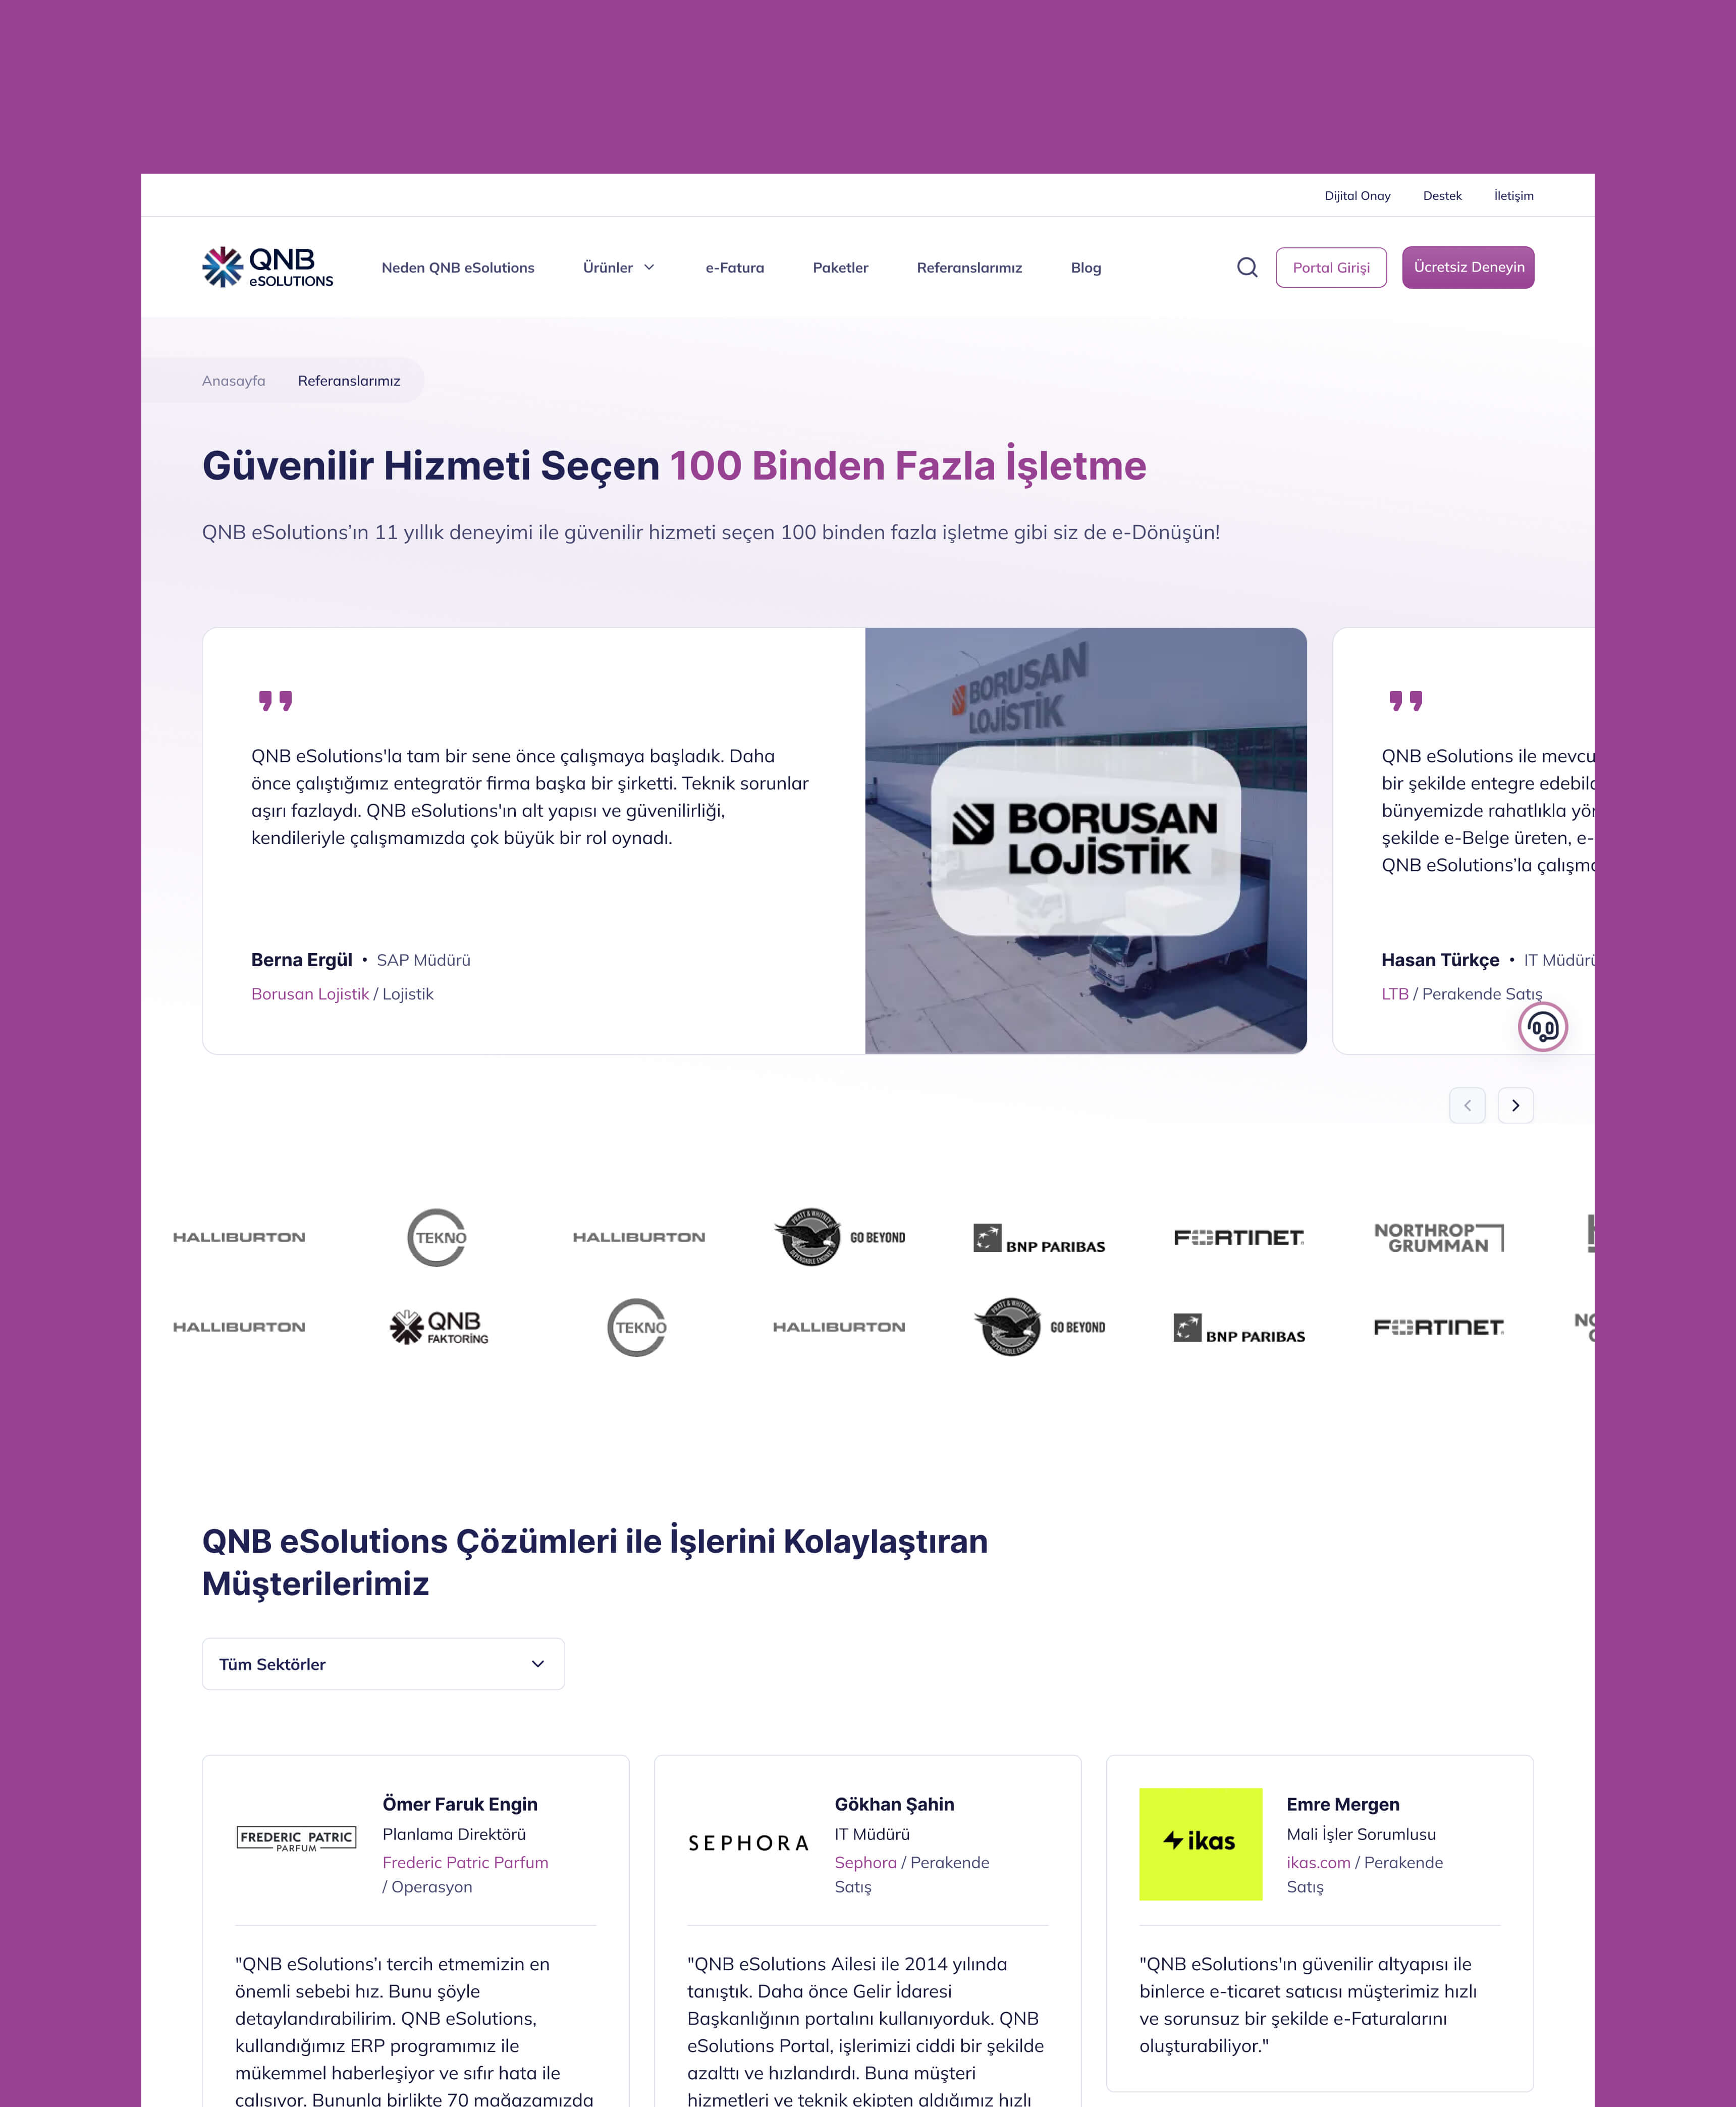Image resolution: width=1736 pixels, height=2107 pixels.
Task: Click the Borusan Lojistik testimonial image
Action: click(x=1085, y=840)
